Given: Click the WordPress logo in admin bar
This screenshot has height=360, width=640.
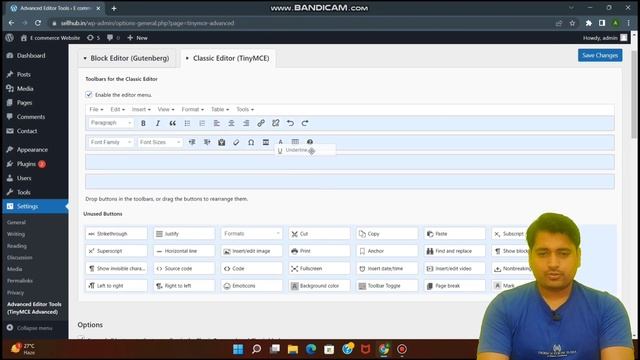Looking at the screenshot, I should tap(10, 38).
